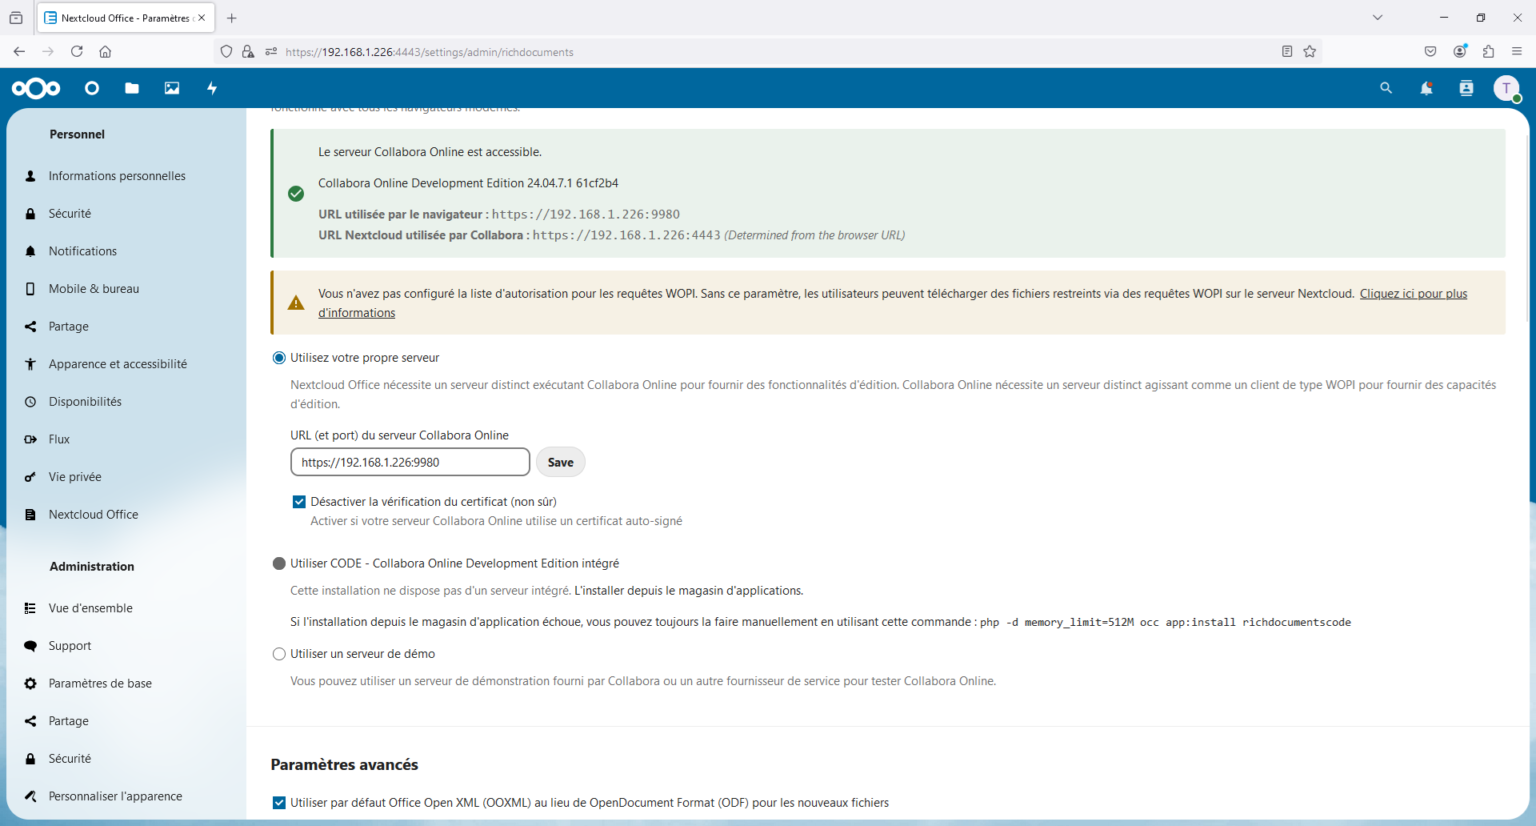Screen dimensions: 1536x826
Task: Click the Collabora Online server URL field
Action: [409, 461]
